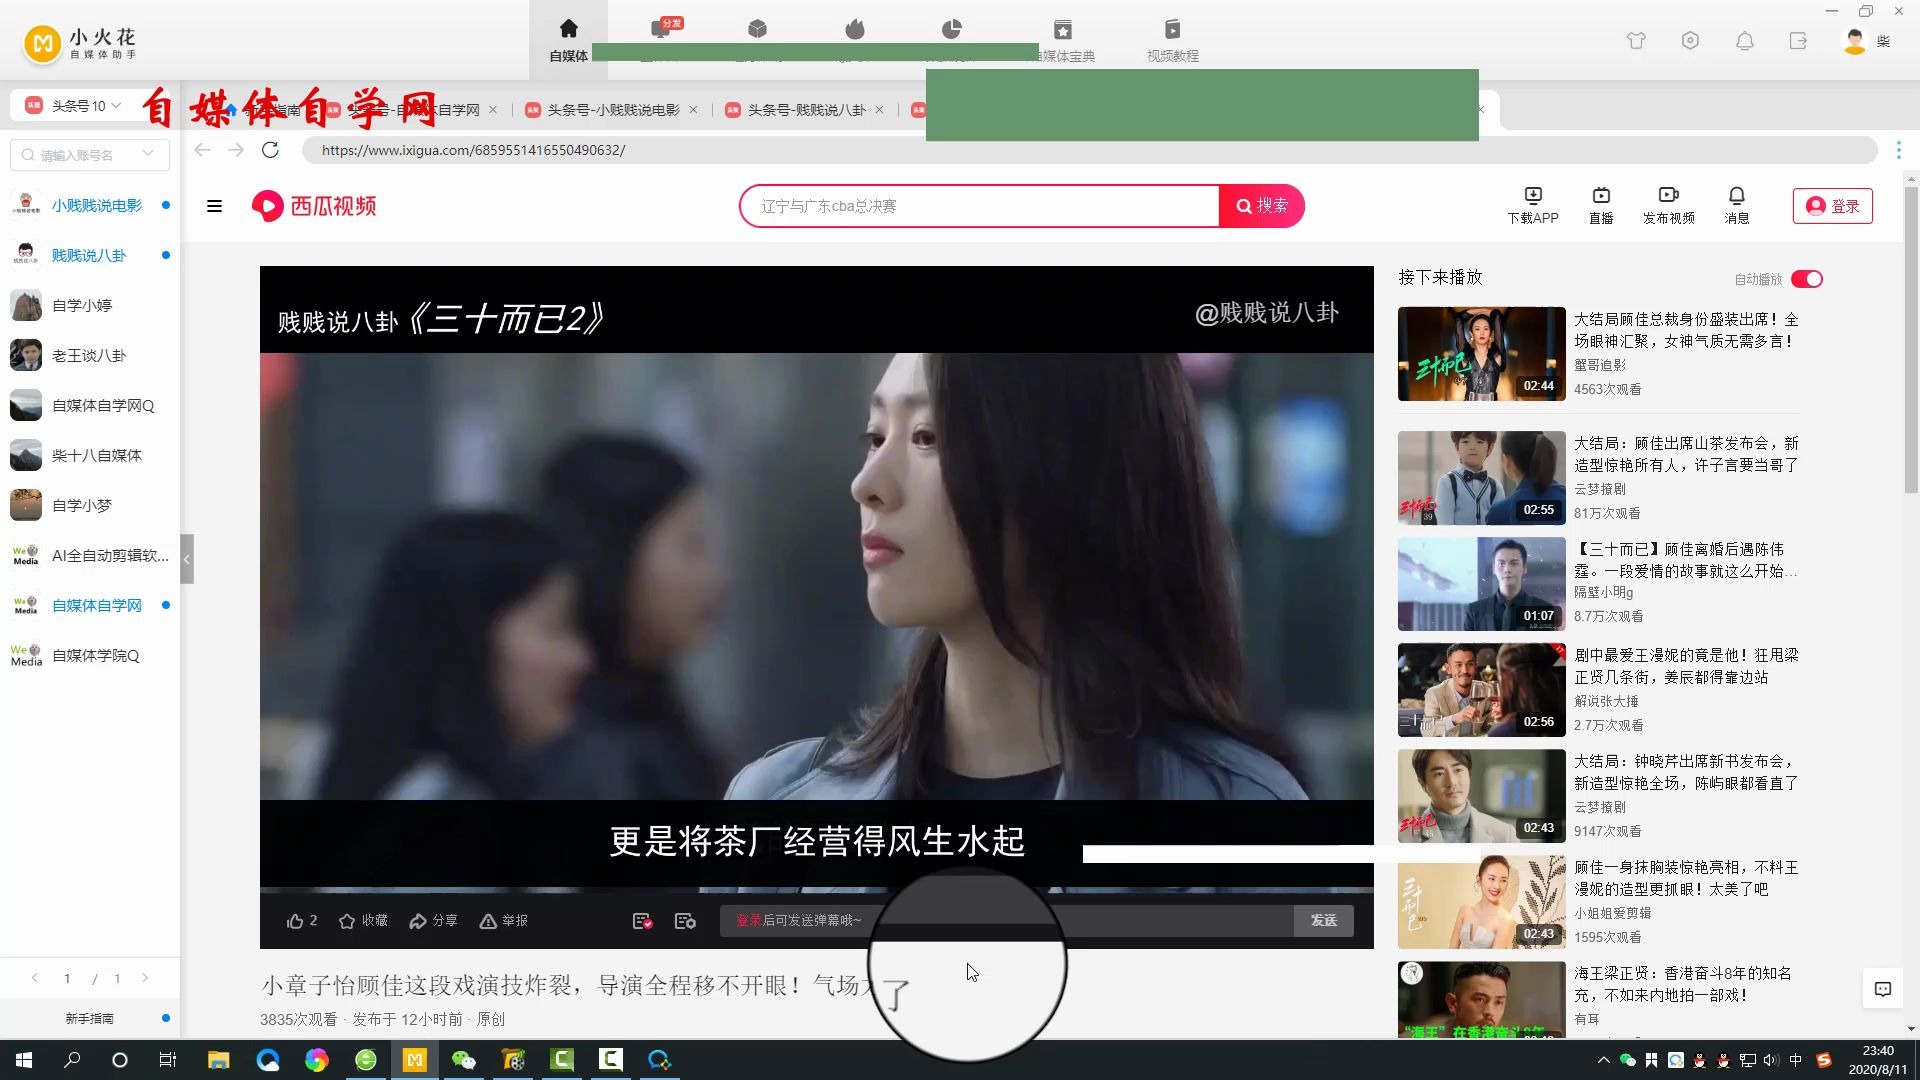The width and height of the screenshot is (1920, 1080).
Task: Open the 消息 bell icon
Action: [x=1737, y=205]
